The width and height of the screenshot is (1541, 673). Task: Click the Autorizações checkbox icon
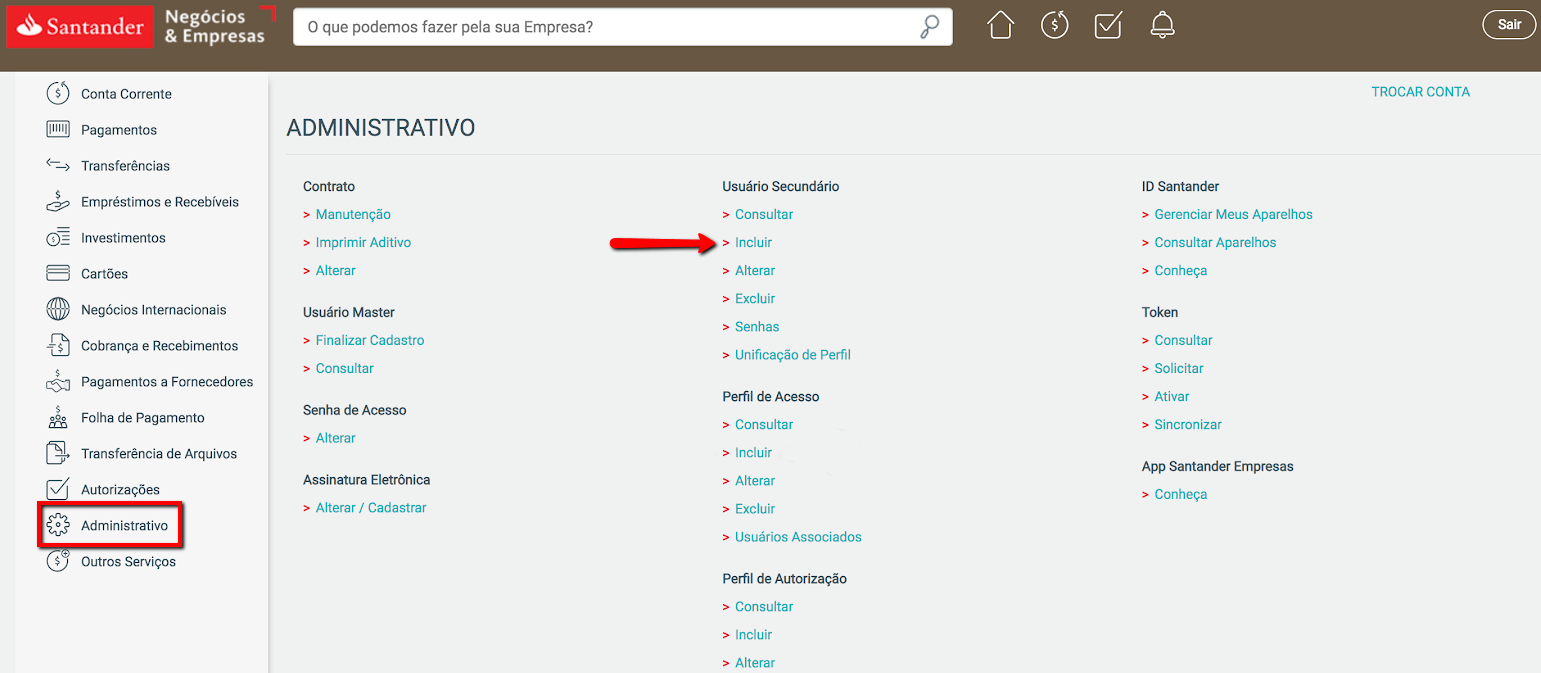tap(58, 489)
